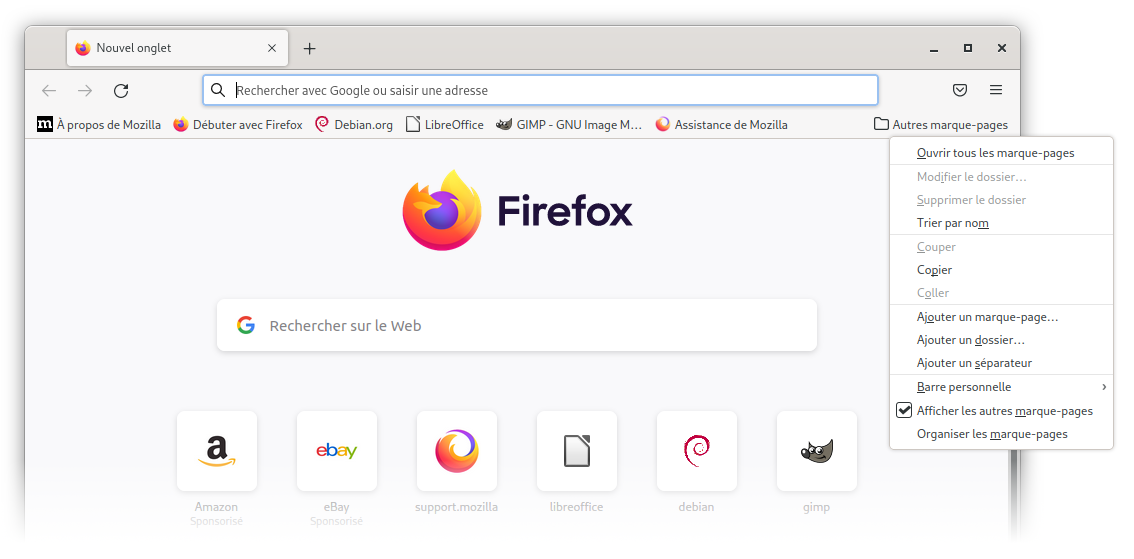The height and width of the screenshot is (559, 1134).
Task: Click Sponsorisé label under Amazon
Action: click(x=217, y=521)
